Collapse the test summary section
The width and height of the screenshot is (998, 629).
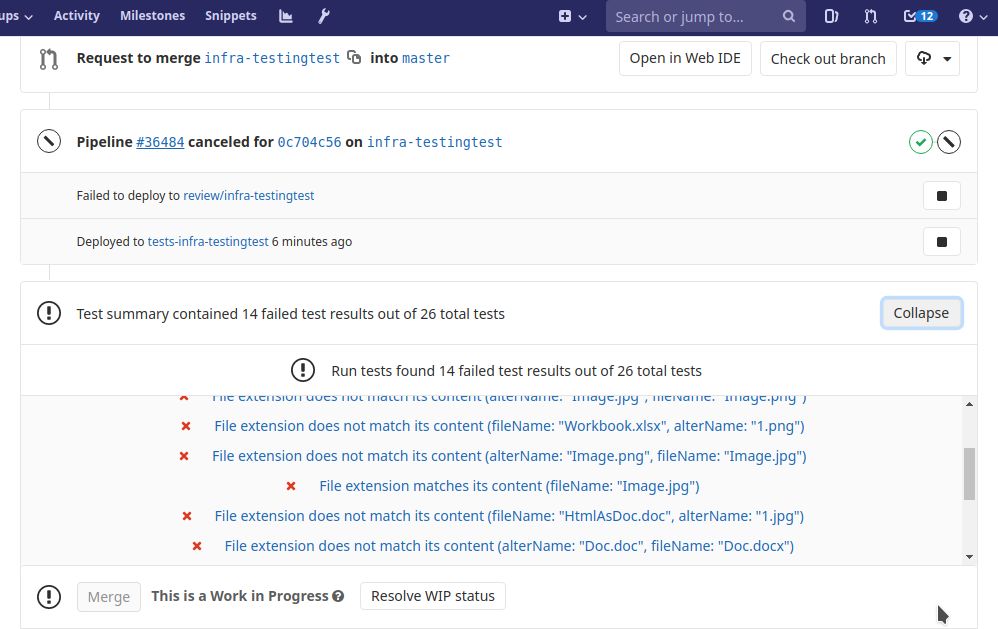[921, 313]
